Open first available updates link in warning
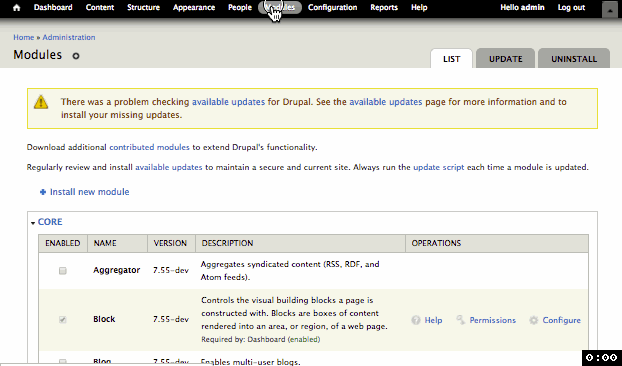The width and height of the screenshot is (622, 366). pyautogui.click(x=228, y=102)
